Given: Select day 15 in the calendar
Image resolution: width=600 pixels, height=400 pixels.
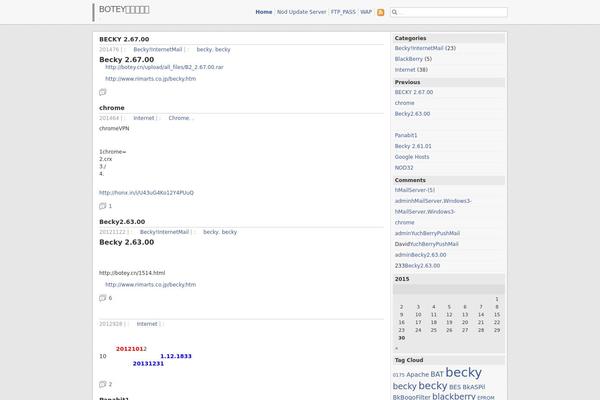Looking at the screenshot, I should (x=497, y=315).
